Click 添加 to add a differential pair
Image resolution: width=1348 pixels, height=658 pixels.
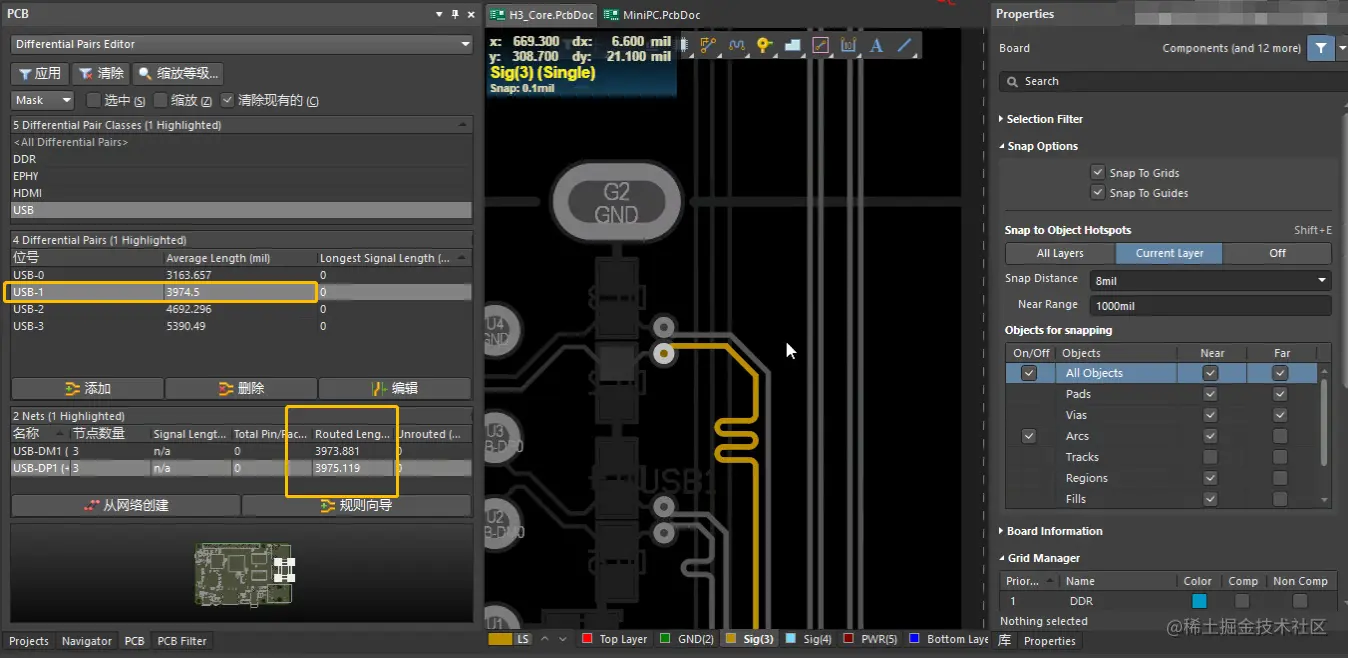87,388
